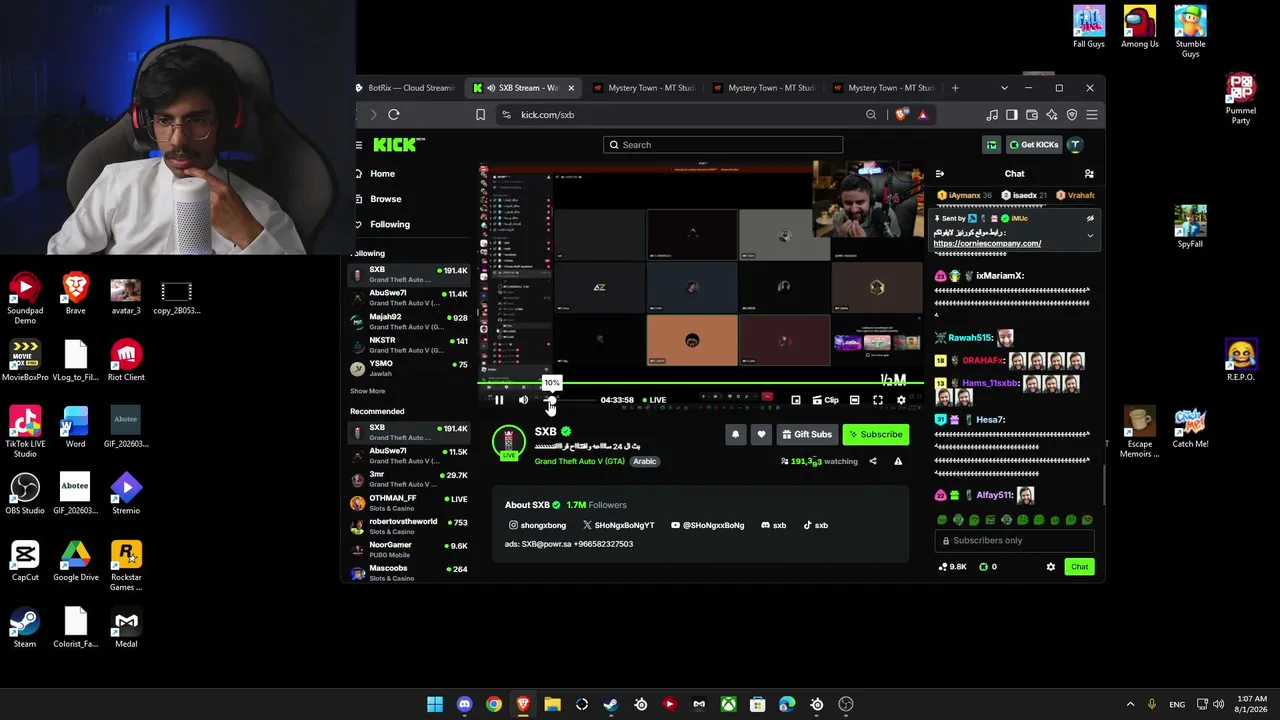The height and width of the screenshot is (720, 1280).
Task: Click the Gift Subs button
Action: pos(807,434)
